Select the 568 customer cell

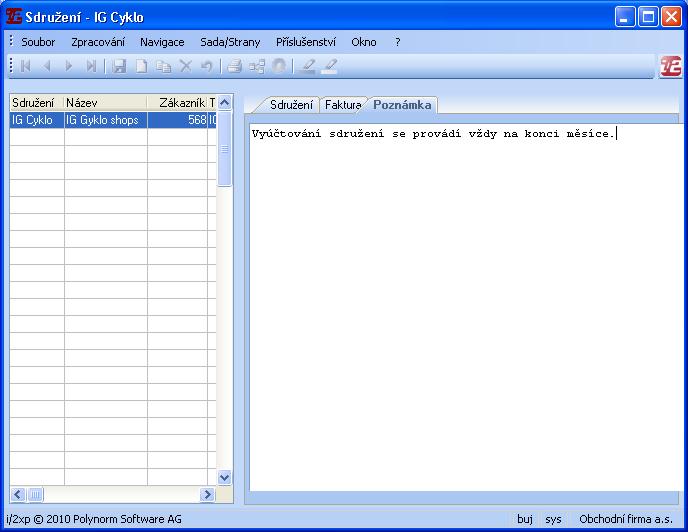click(x=177, y=120)
